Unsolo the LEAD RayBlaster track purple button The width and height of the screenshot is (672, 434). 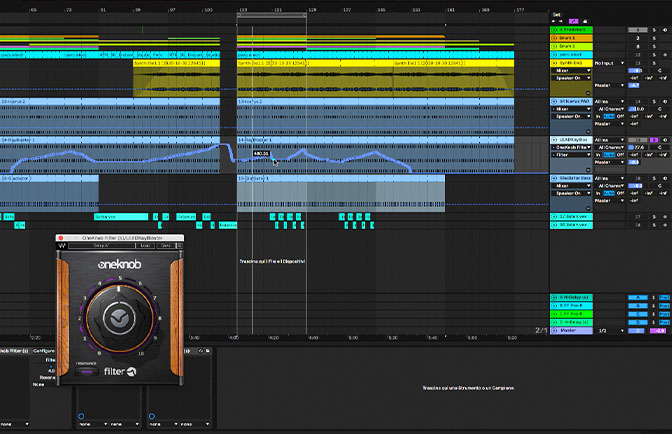coord(654,140)
